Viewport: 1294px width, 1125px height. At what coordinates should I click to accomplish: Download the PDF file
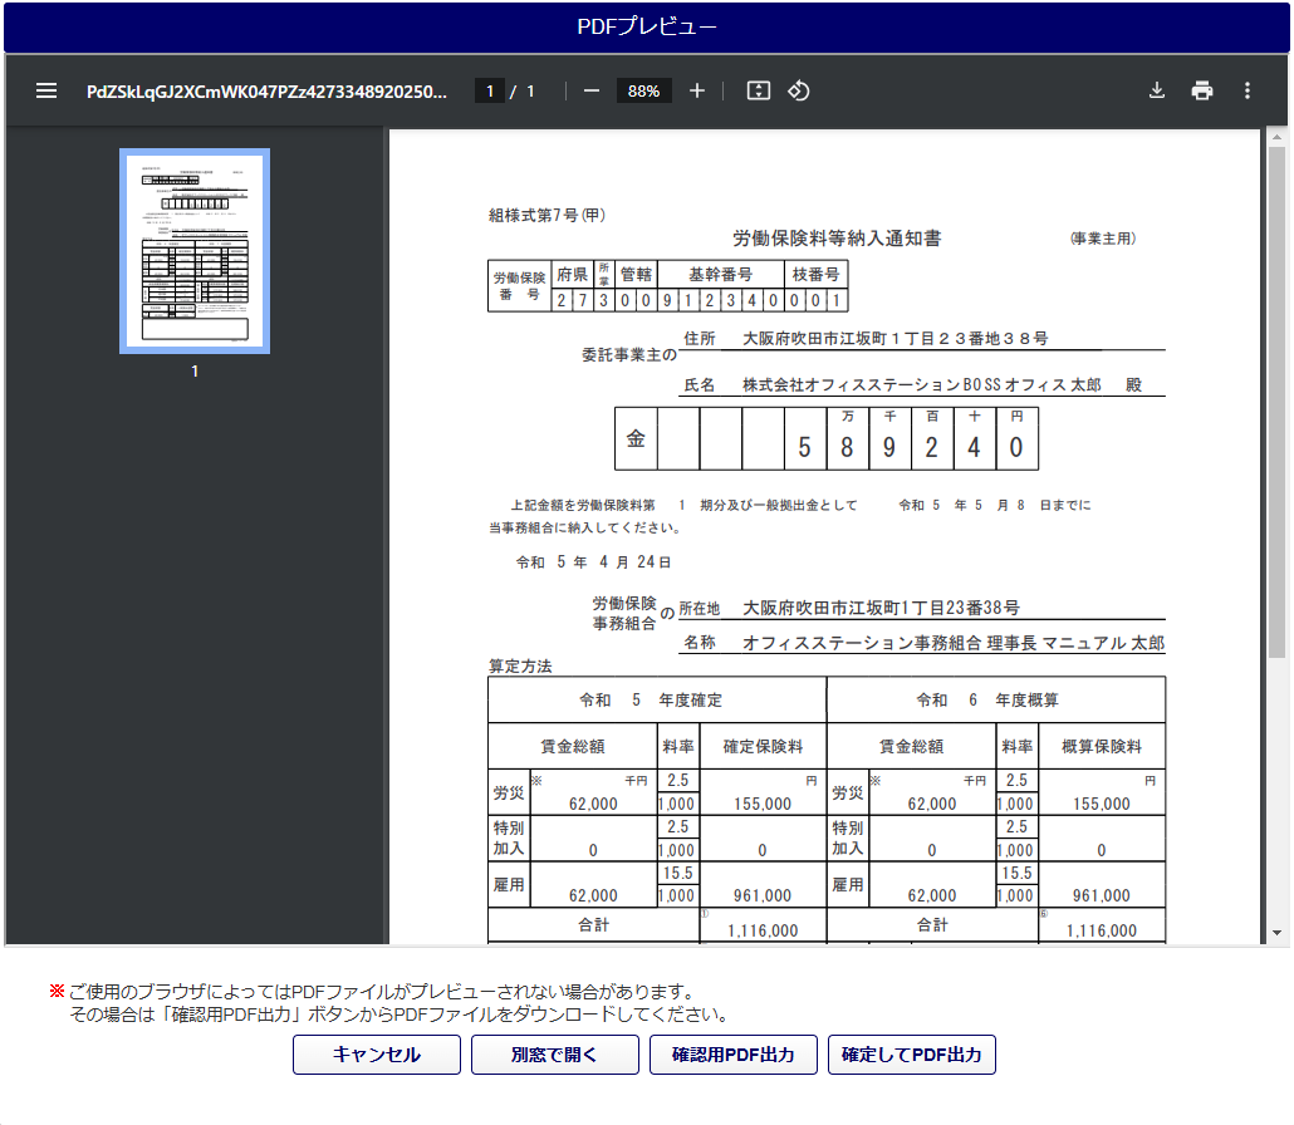tap(1156, 91)
